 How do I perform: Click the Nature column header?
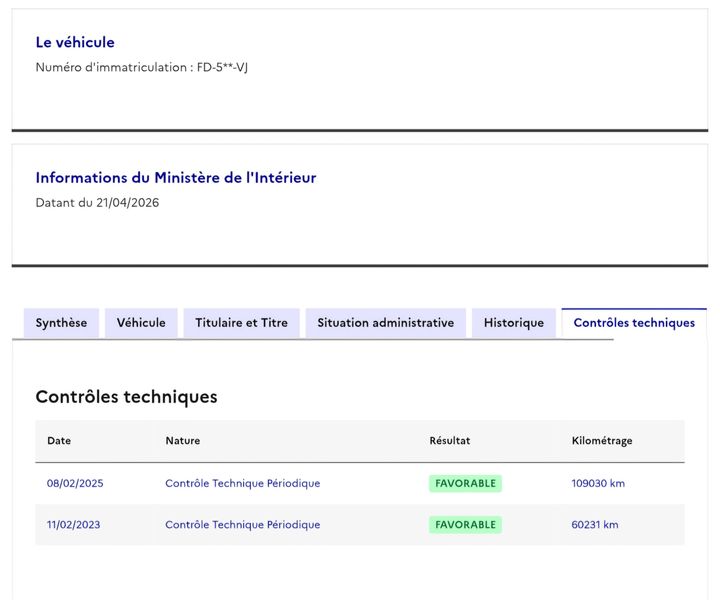183,441
